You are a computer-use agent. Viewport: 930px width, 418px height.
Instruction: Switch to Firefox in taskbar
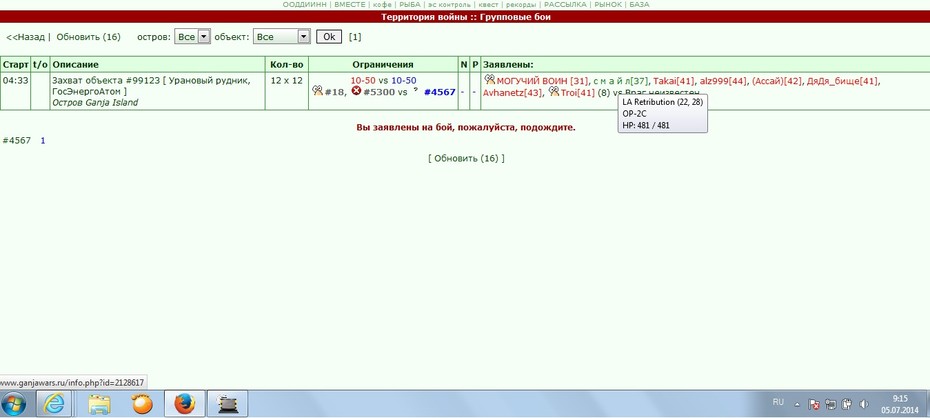point(184,404)
